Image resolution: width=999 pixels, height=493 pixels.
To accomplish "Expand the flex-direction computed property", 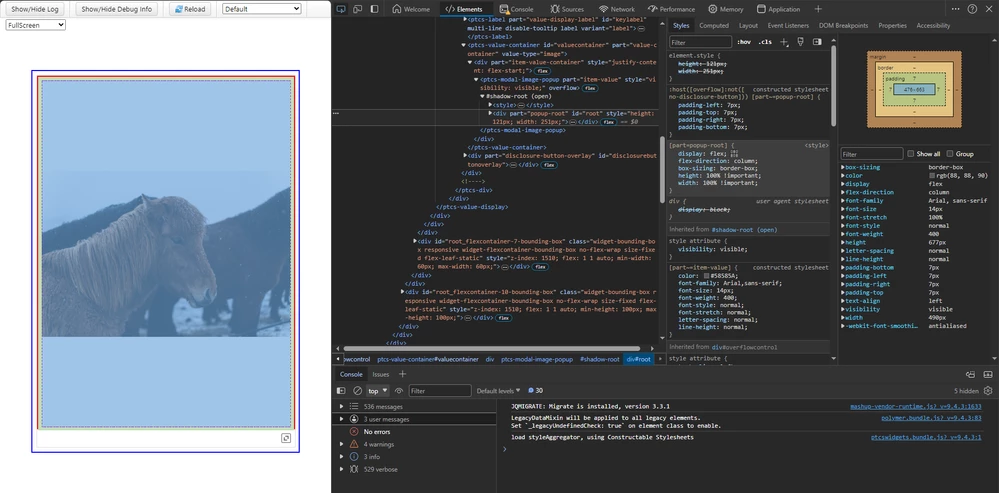I will 843,192.
